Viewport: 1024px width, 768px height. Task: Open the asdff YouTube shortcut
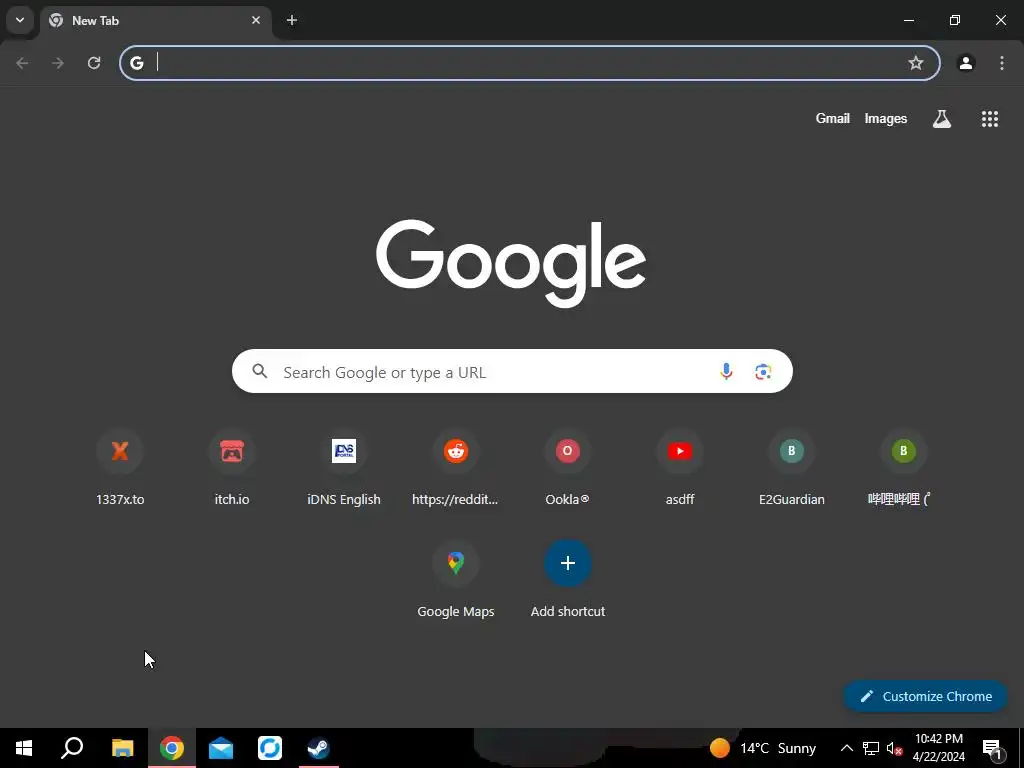(680, 468)
